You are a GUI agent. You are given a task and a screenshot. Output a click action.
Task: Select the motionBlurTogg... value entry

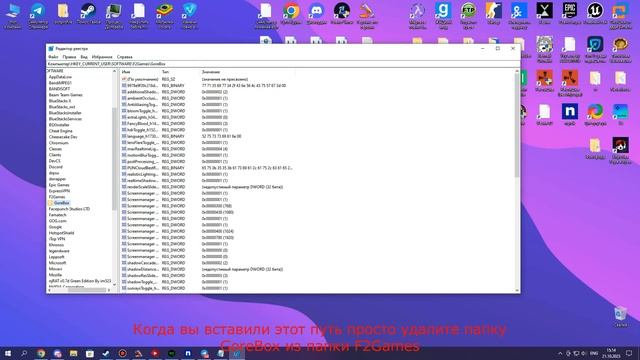tap(140, 155)
